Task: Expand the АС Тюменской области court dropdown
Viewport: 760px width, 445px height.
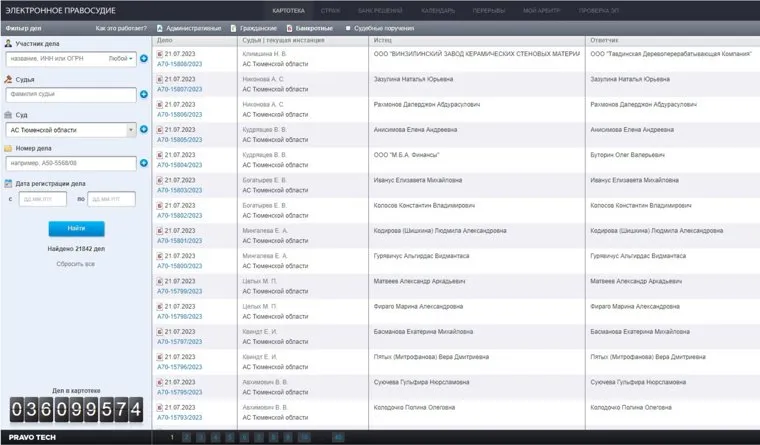Action: coord(131,129)
